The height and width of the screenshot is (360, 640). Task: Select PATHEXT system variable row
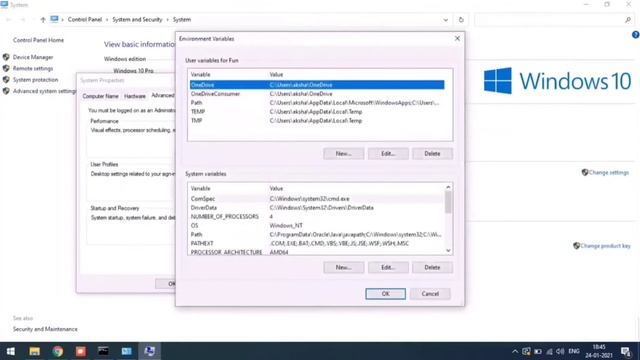click(317, 244)
